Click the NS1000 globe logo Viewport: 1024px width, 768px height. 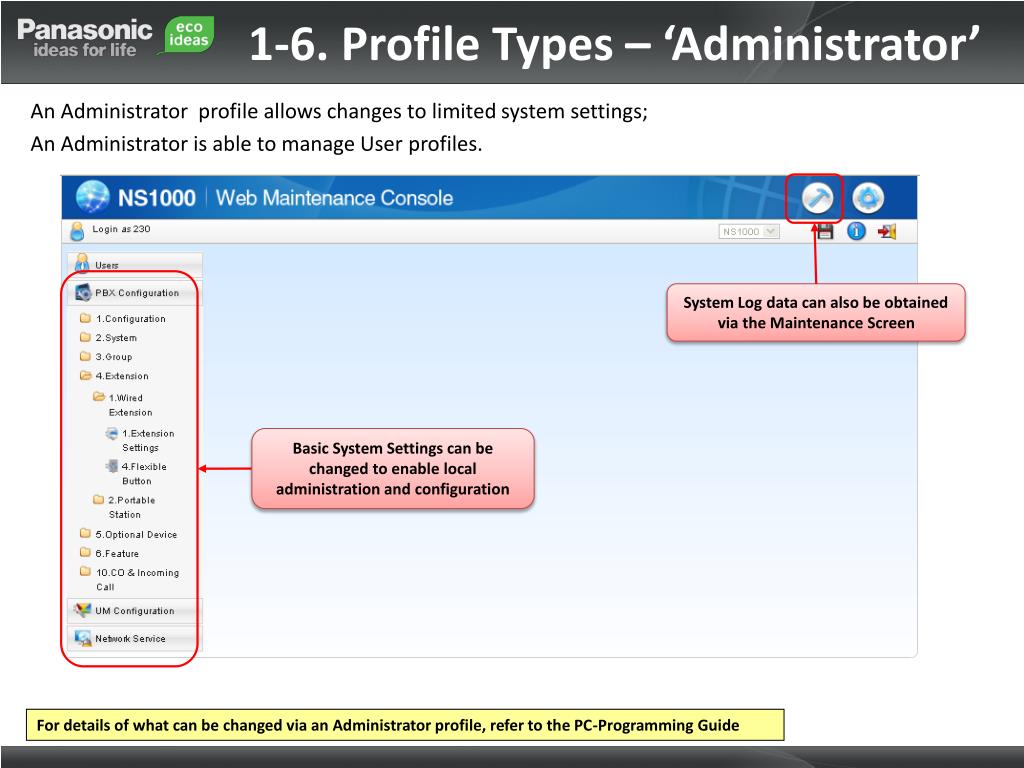click(x=93, y=197)
